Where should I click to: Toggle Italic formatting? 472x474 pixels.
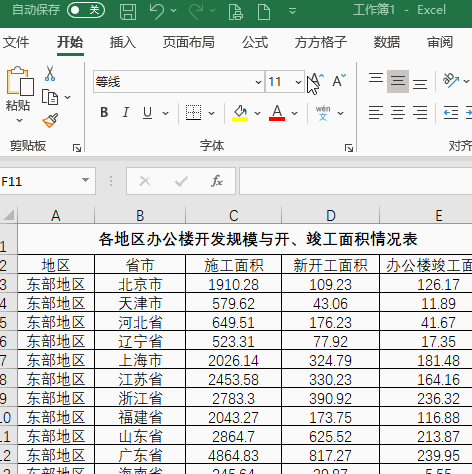click(126, 113)
